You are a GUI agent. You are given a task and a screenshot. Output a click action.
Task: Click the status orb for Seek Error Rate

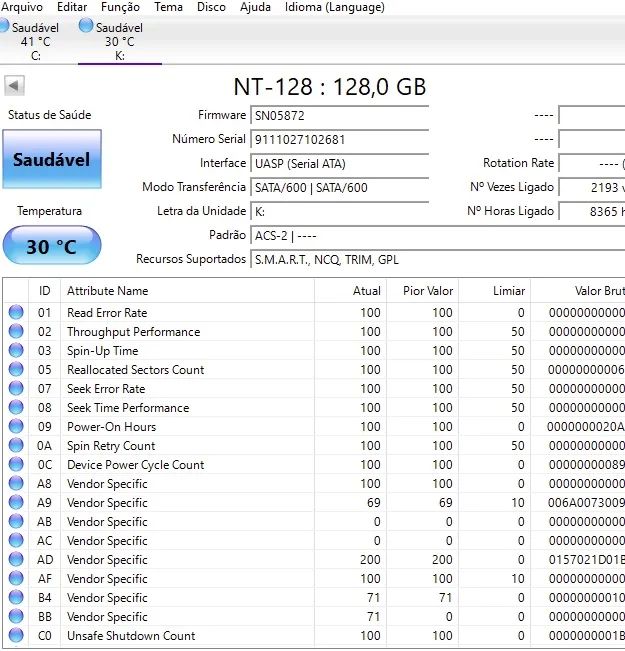click(16, 388)
